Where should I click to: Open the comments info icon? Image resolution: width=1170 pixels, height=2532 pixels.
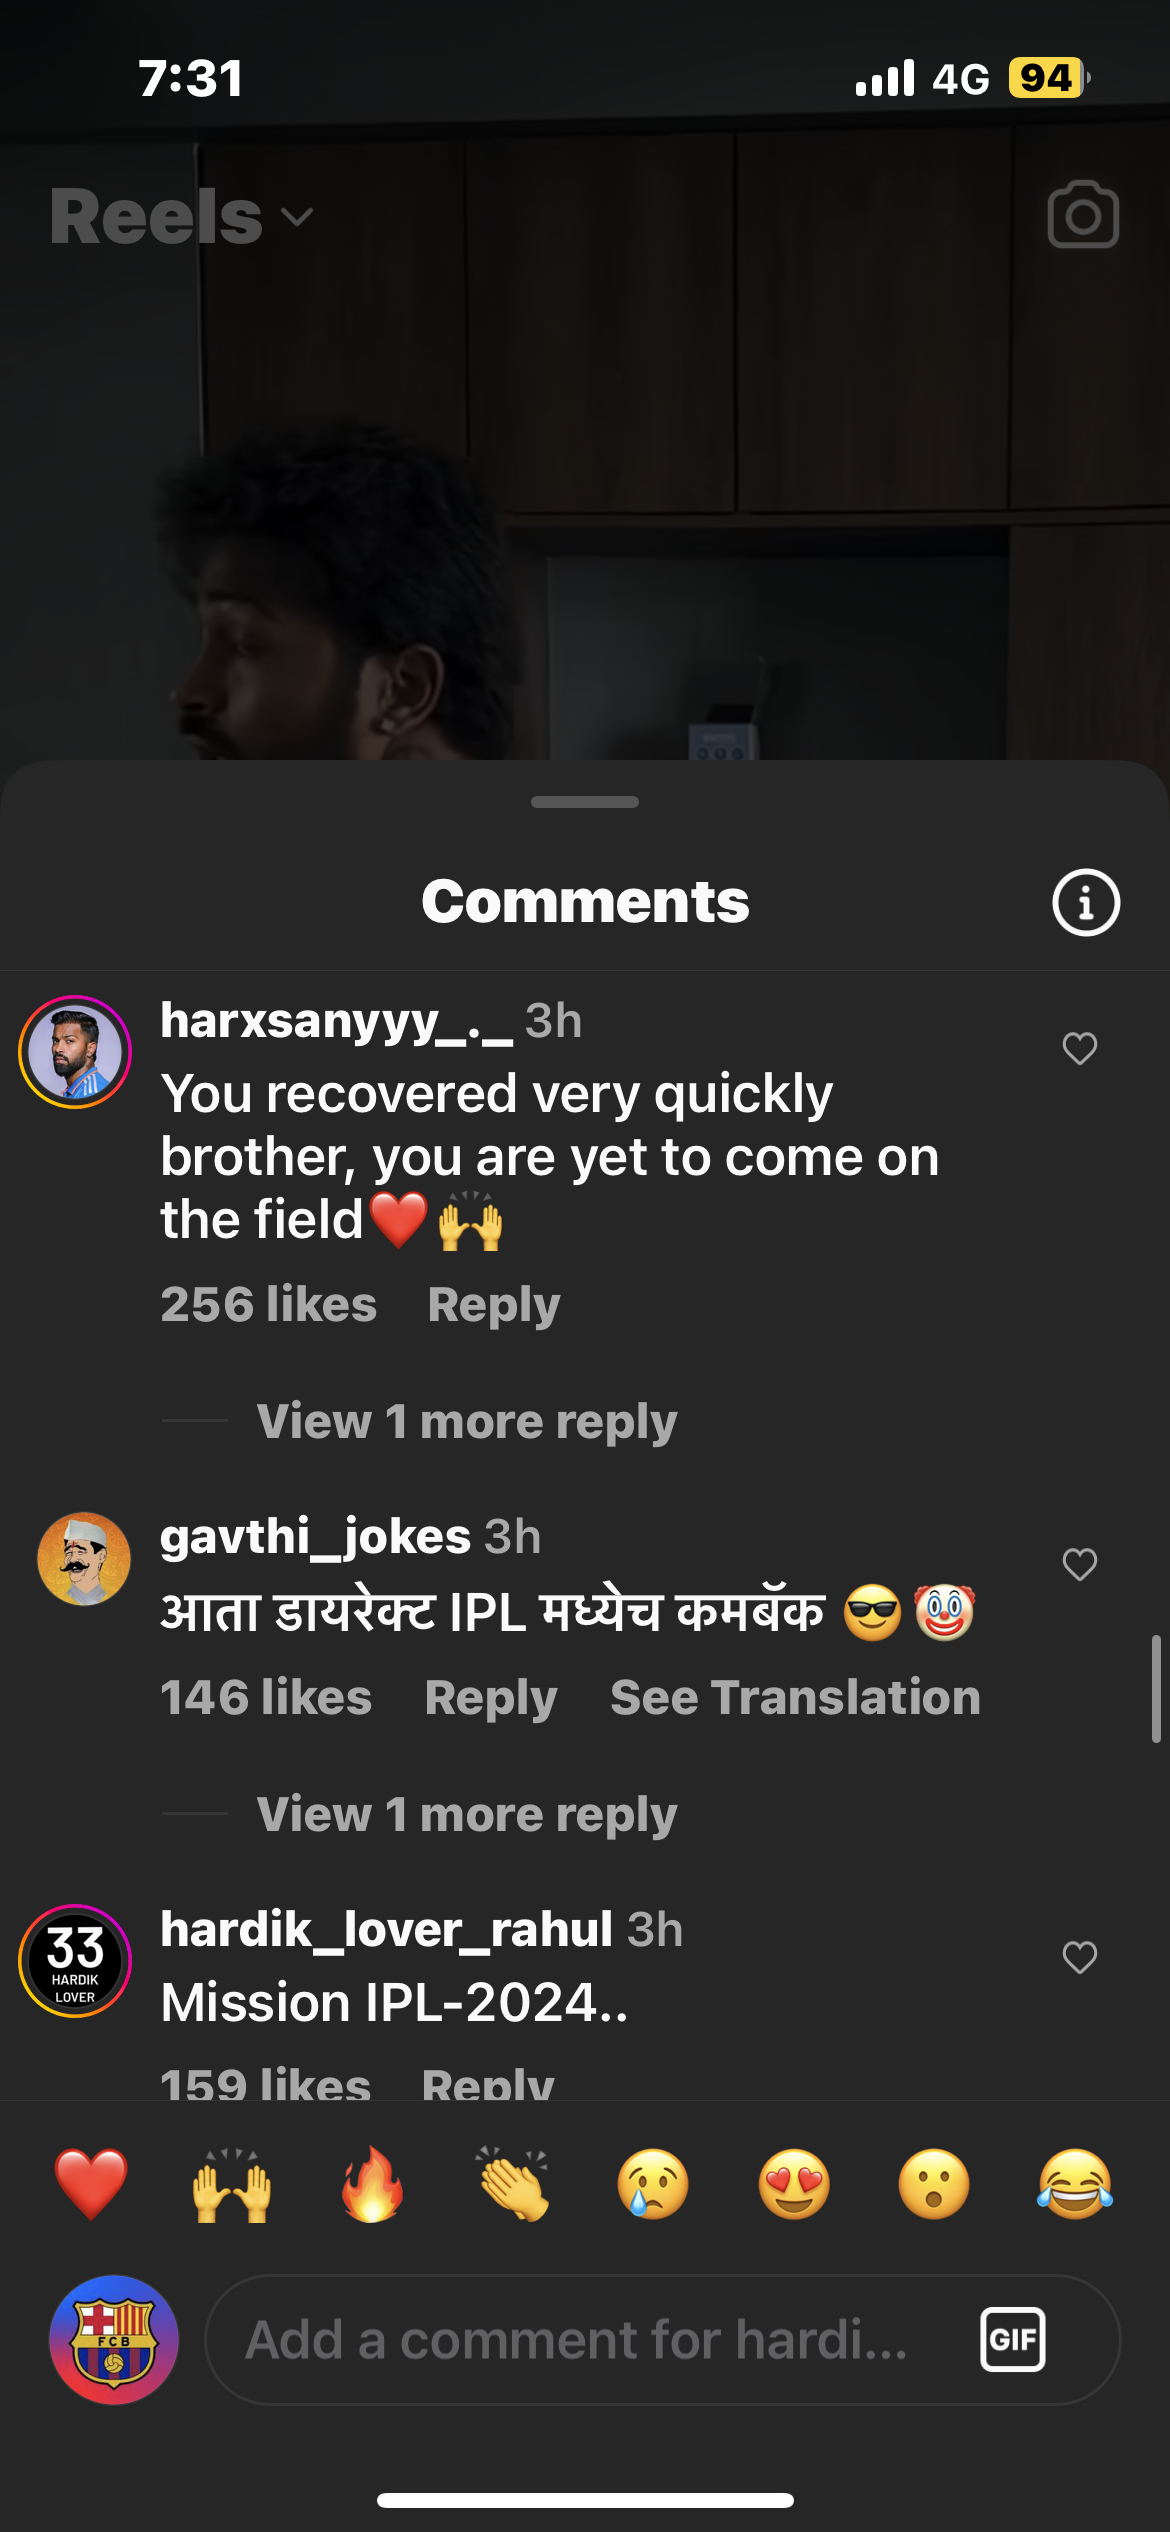click(x=1085, y=902)
